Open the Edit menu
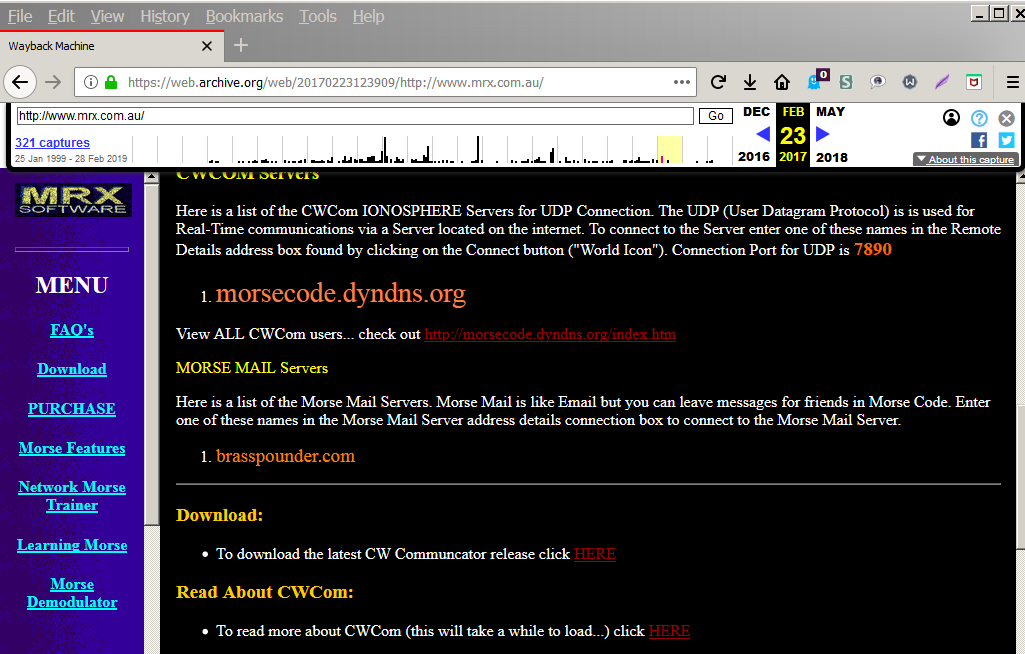 pos(61,16)
